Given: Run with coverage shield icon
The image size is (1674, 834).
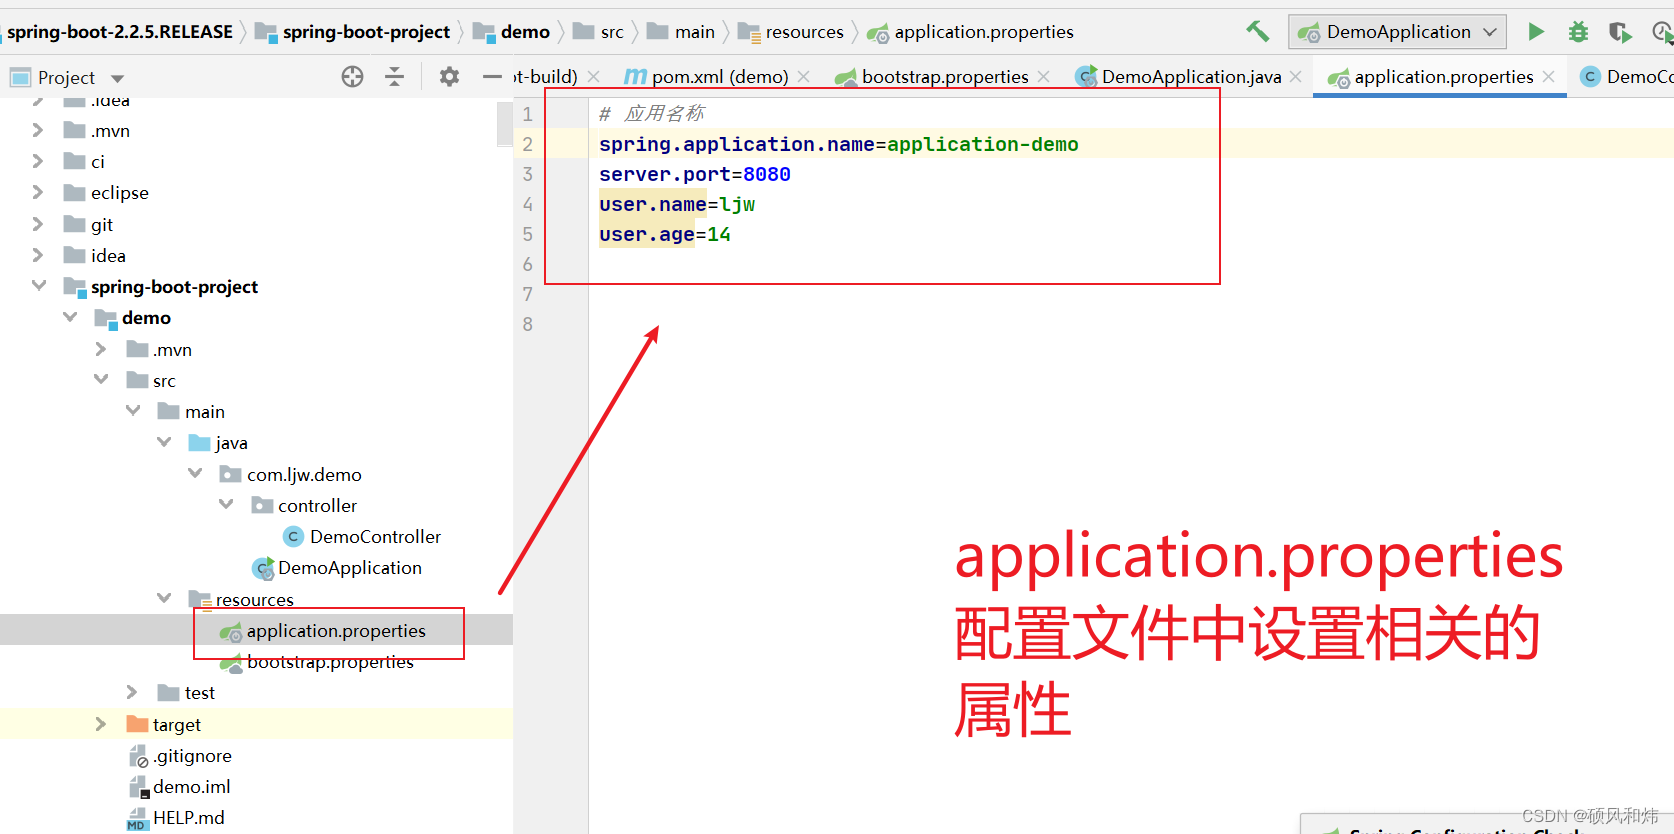Looking at the screenshot, I should [1620, 32].
